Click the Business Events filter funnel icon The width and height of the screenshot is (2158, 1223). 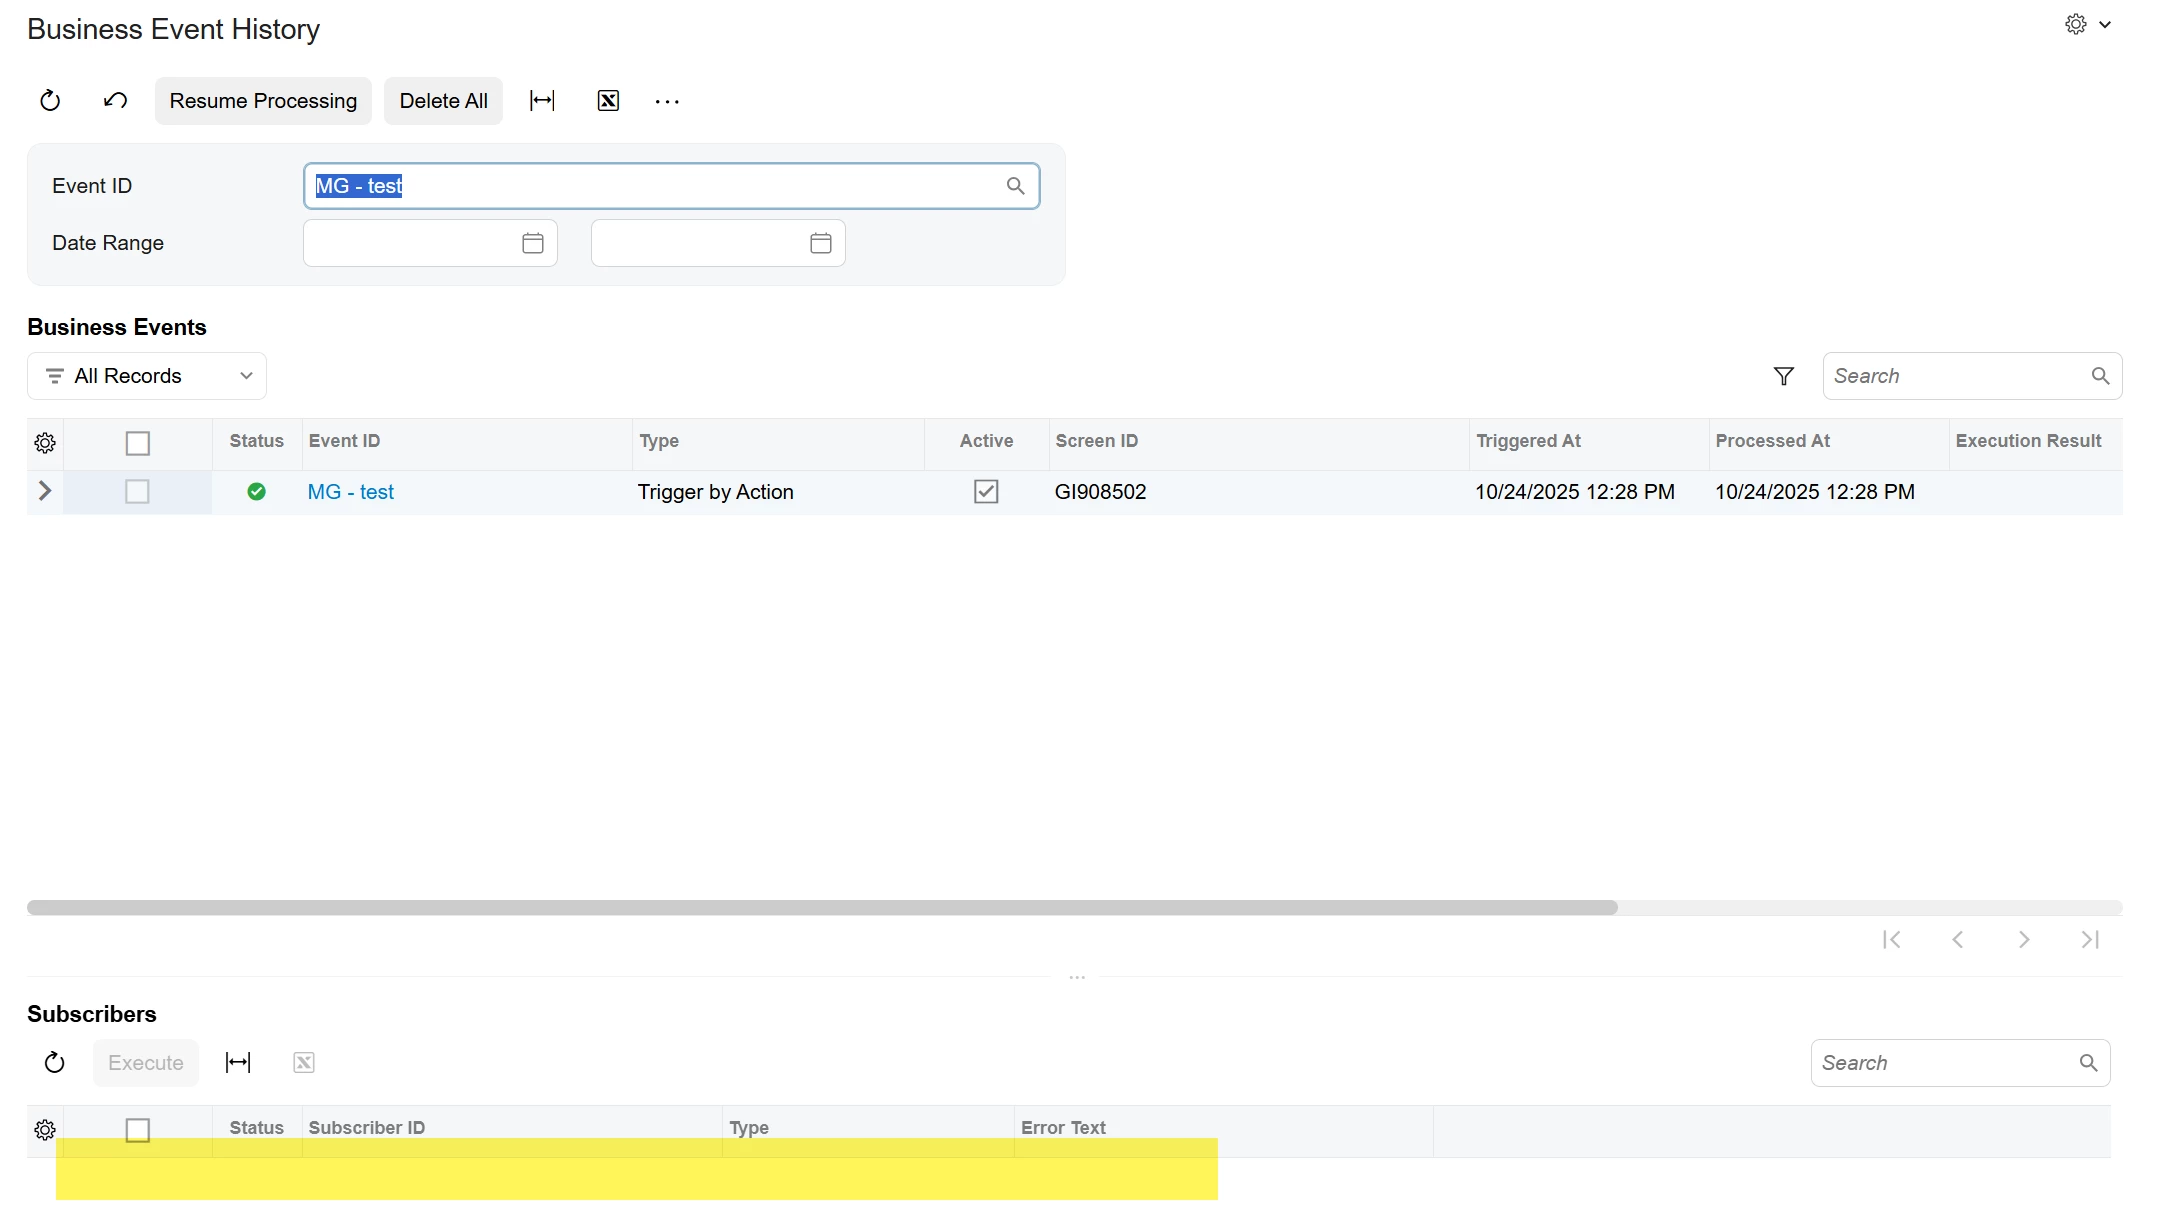(x=1783, y=376)
